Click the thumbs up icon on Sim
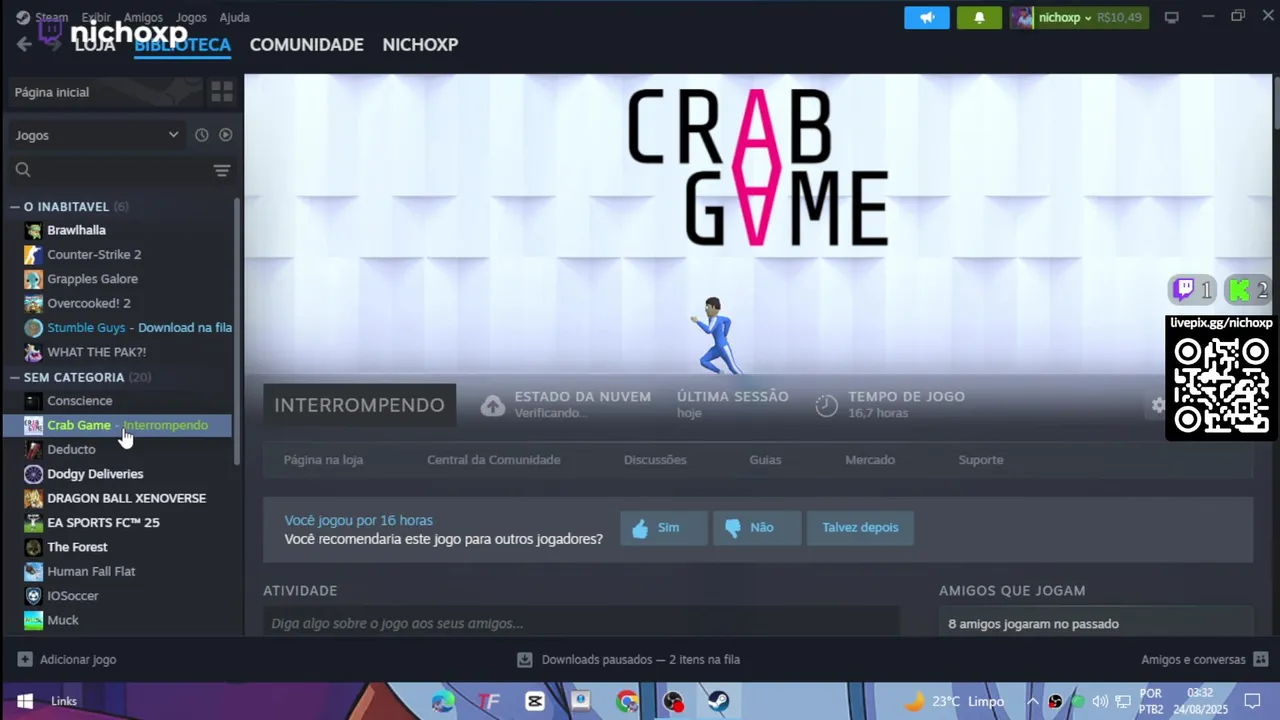 640,528
